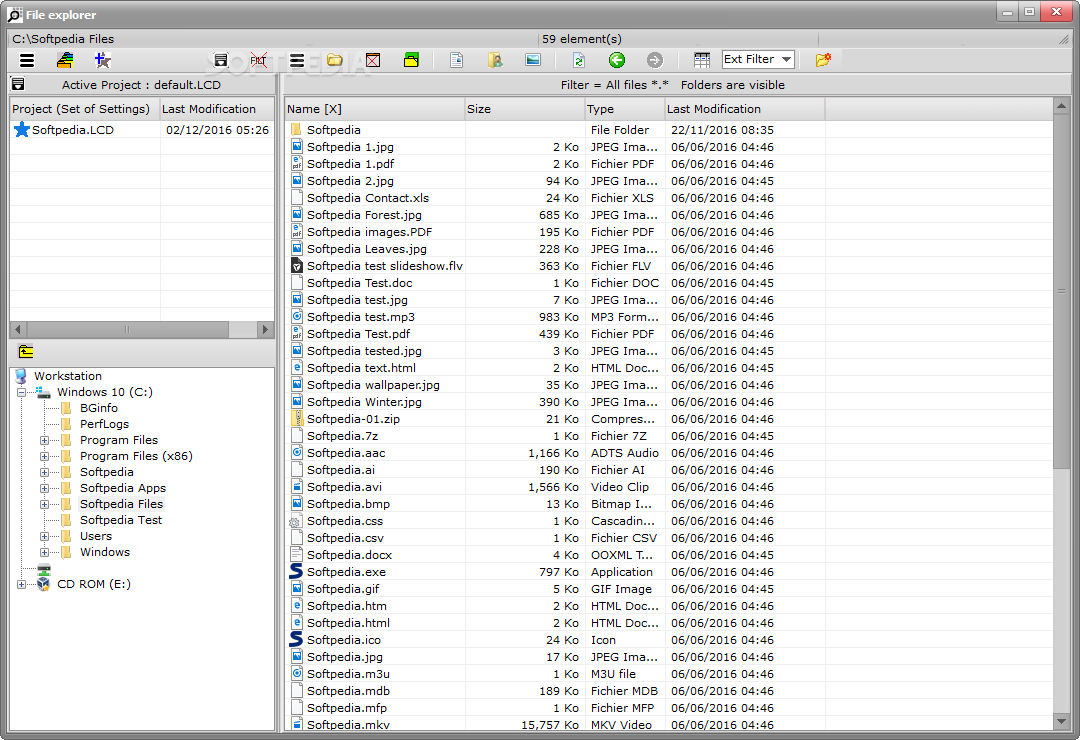
Task: Select the PerfLogs folder in tree
Action: click(x=104, y=424)
